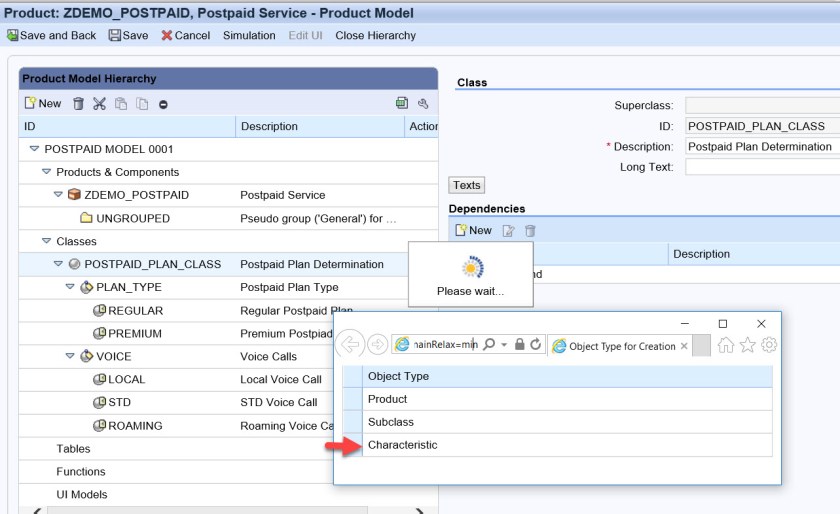The image size is (840, 514).
Task: Click the Simulation toolbar option
Action: (x=249, y=35)
